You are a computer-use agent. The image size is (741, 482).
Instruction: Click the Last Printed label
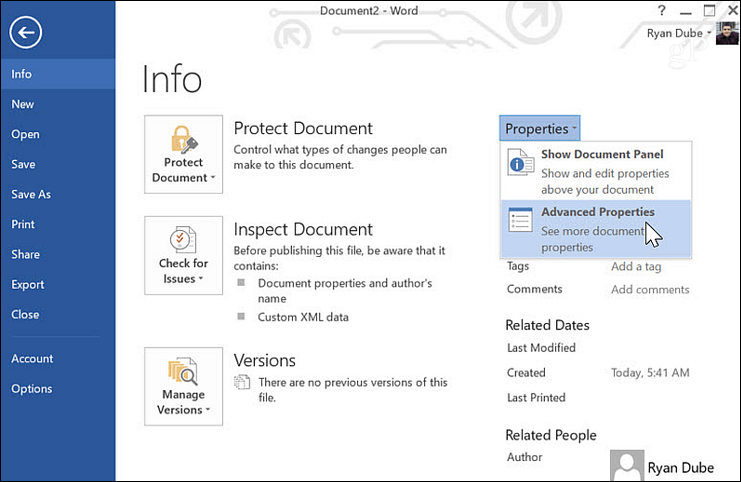pyautogui.click(x=536, y=398)
